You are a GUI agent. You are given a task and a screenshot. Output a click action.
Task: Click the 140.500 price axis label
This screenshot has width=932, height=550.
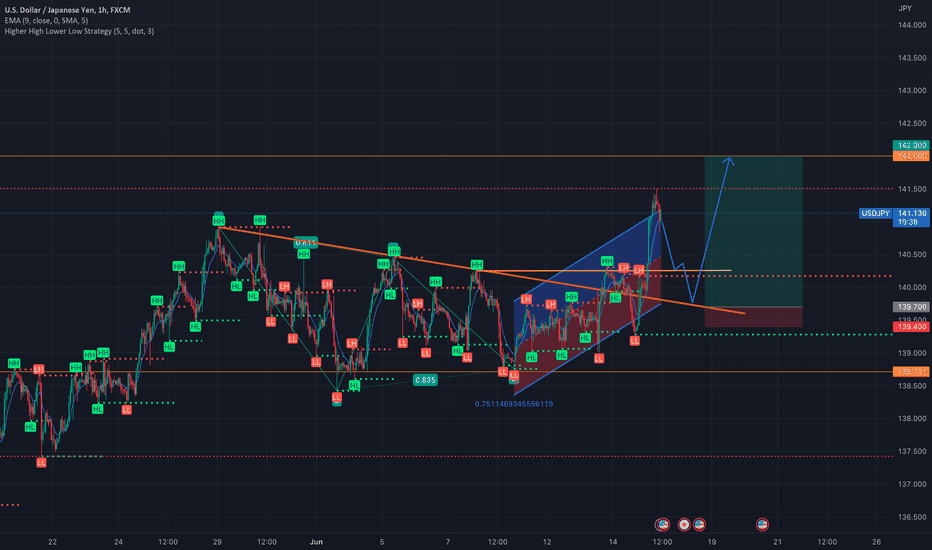tap(912, 254)
